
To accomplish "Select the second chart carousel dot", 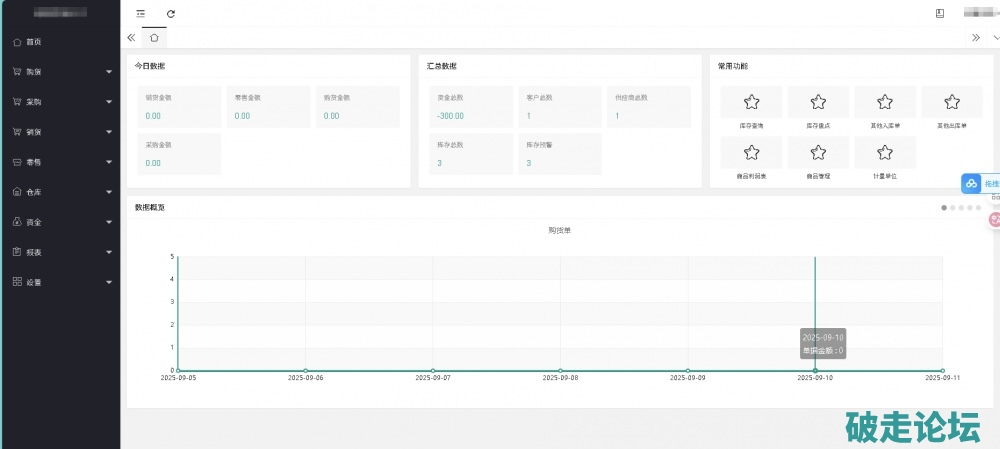I will (951, 207).
